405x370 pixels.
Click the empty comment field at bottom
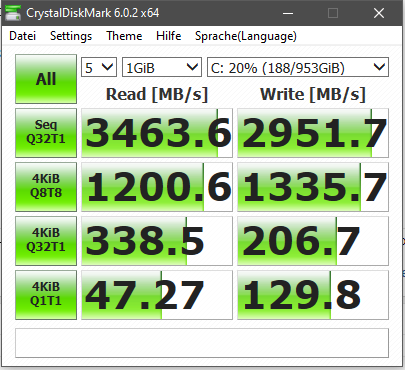(202, 343)
